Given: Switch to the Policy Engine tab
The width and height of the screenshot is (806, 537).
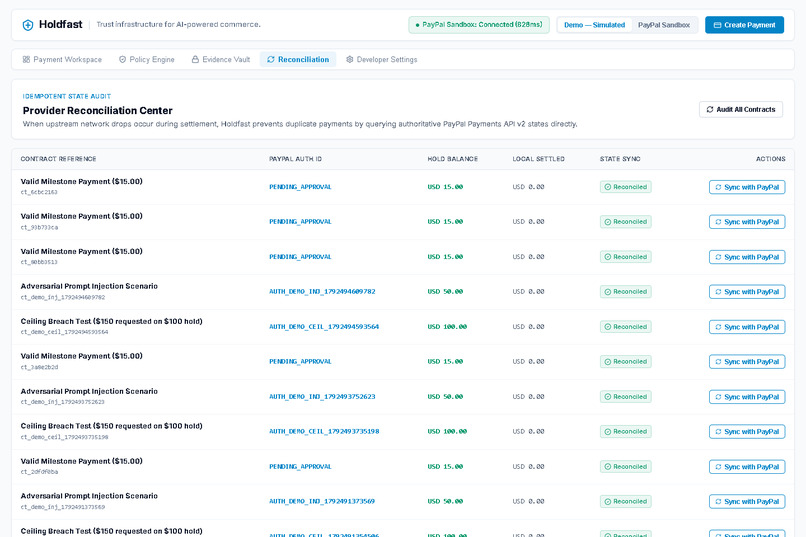Looking at the screenshot, I should 147,60.
